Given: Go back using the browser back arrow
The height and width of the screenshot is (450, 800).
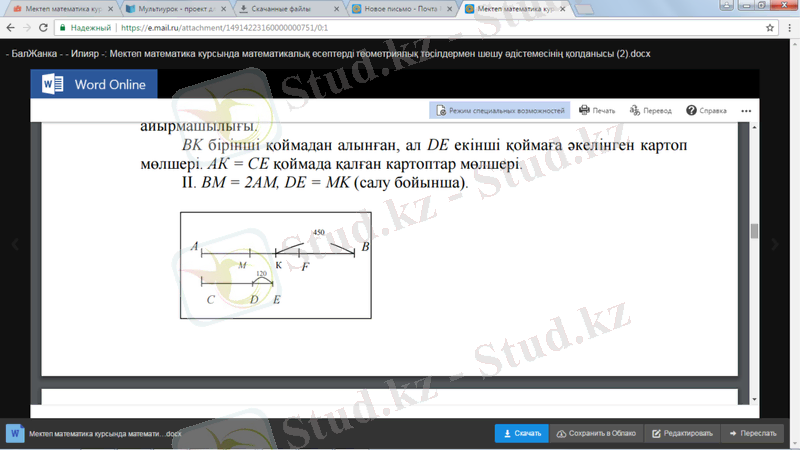Looking at the screenshot, I should 10,28.
